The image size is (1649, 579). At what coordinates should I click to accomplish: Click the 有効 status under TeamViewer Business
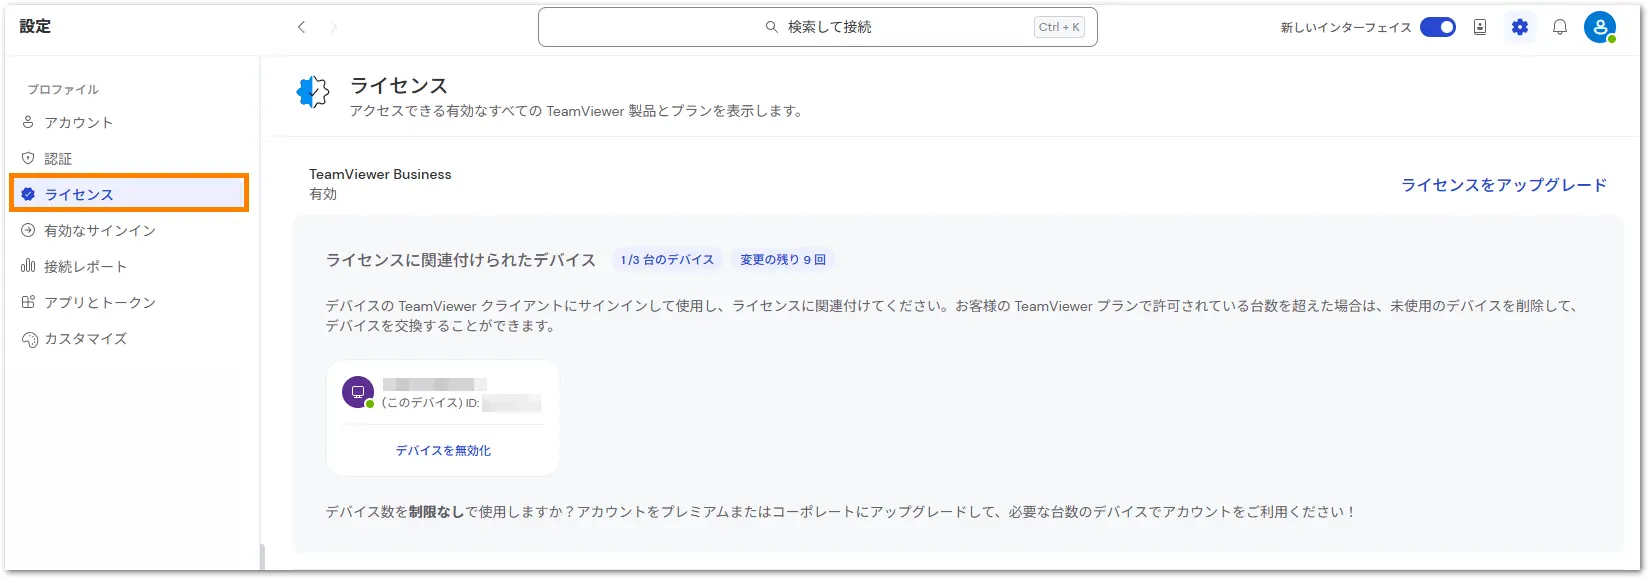[323, 194]
